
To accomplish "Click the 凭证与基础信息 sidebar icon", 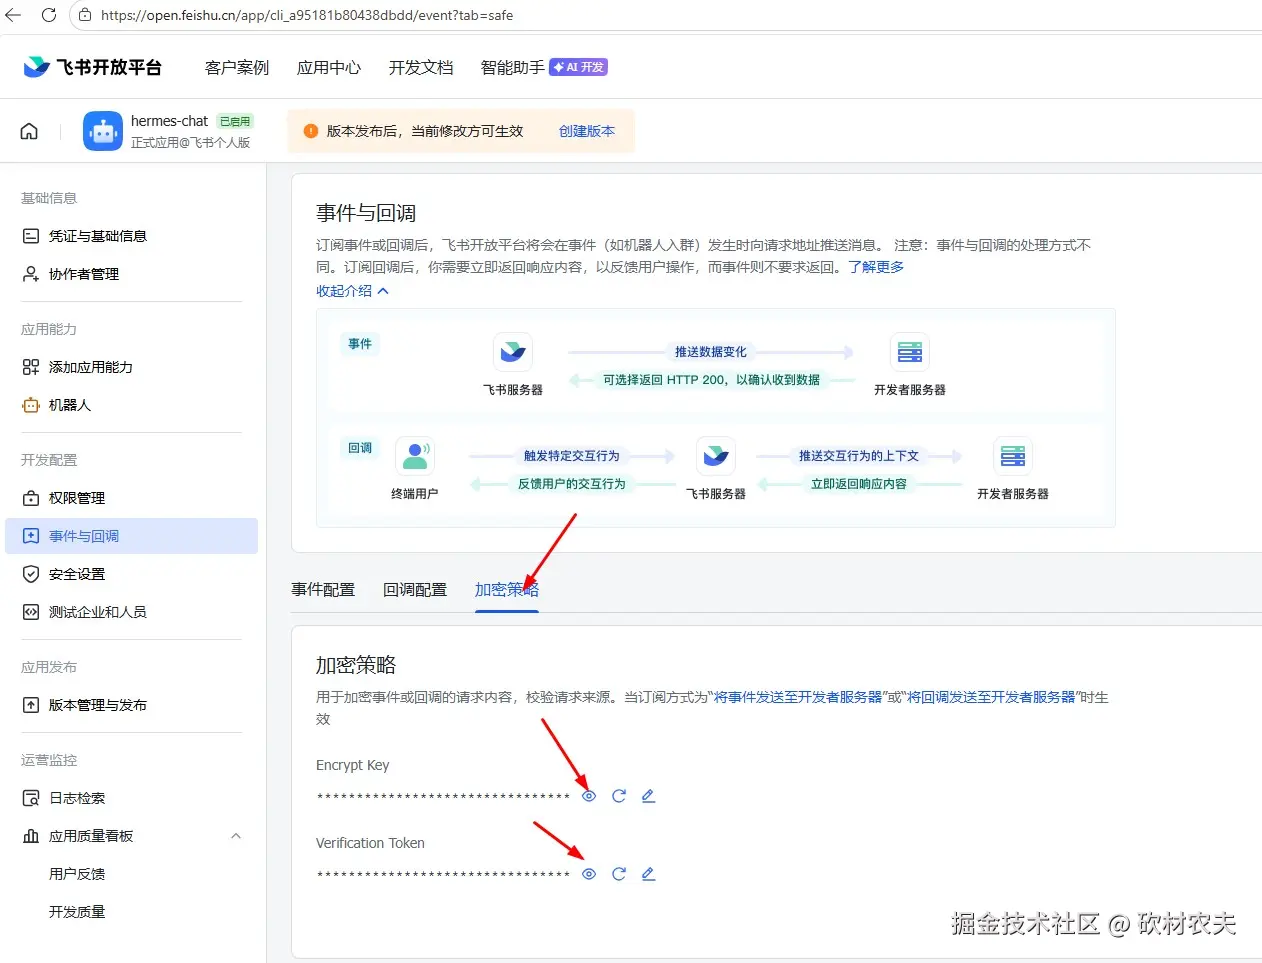I will pos(31,236).
